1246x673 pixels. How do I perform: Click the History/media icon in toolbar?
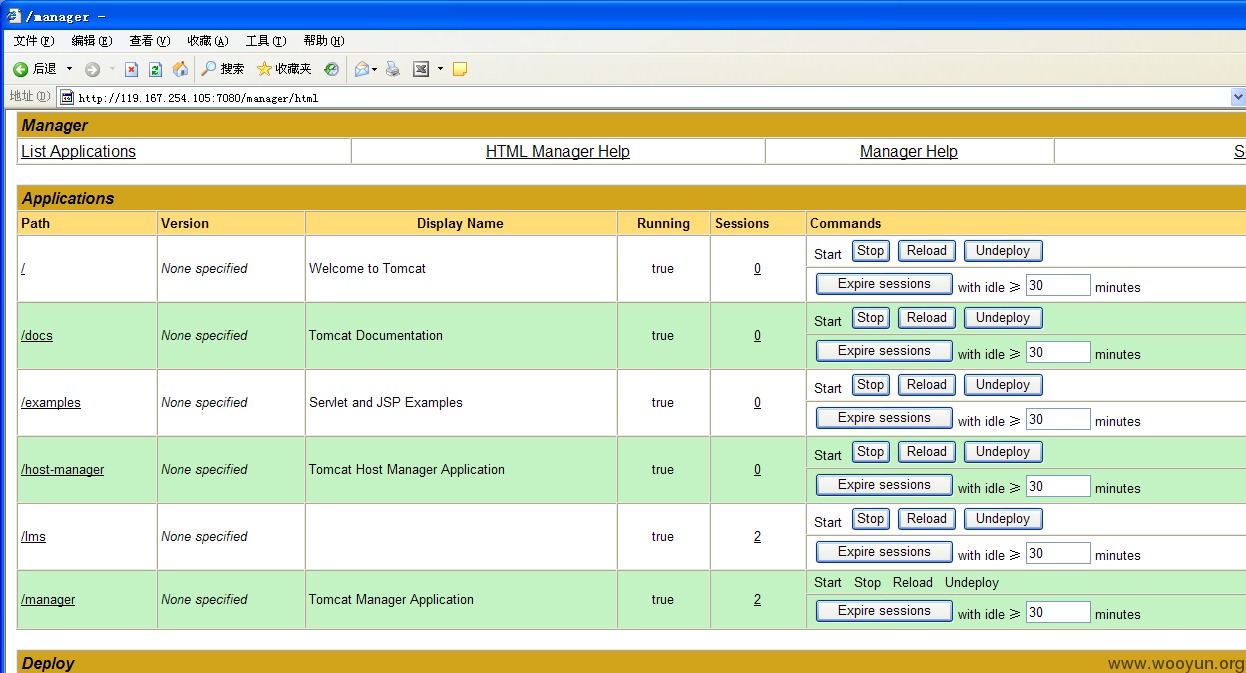331,69
